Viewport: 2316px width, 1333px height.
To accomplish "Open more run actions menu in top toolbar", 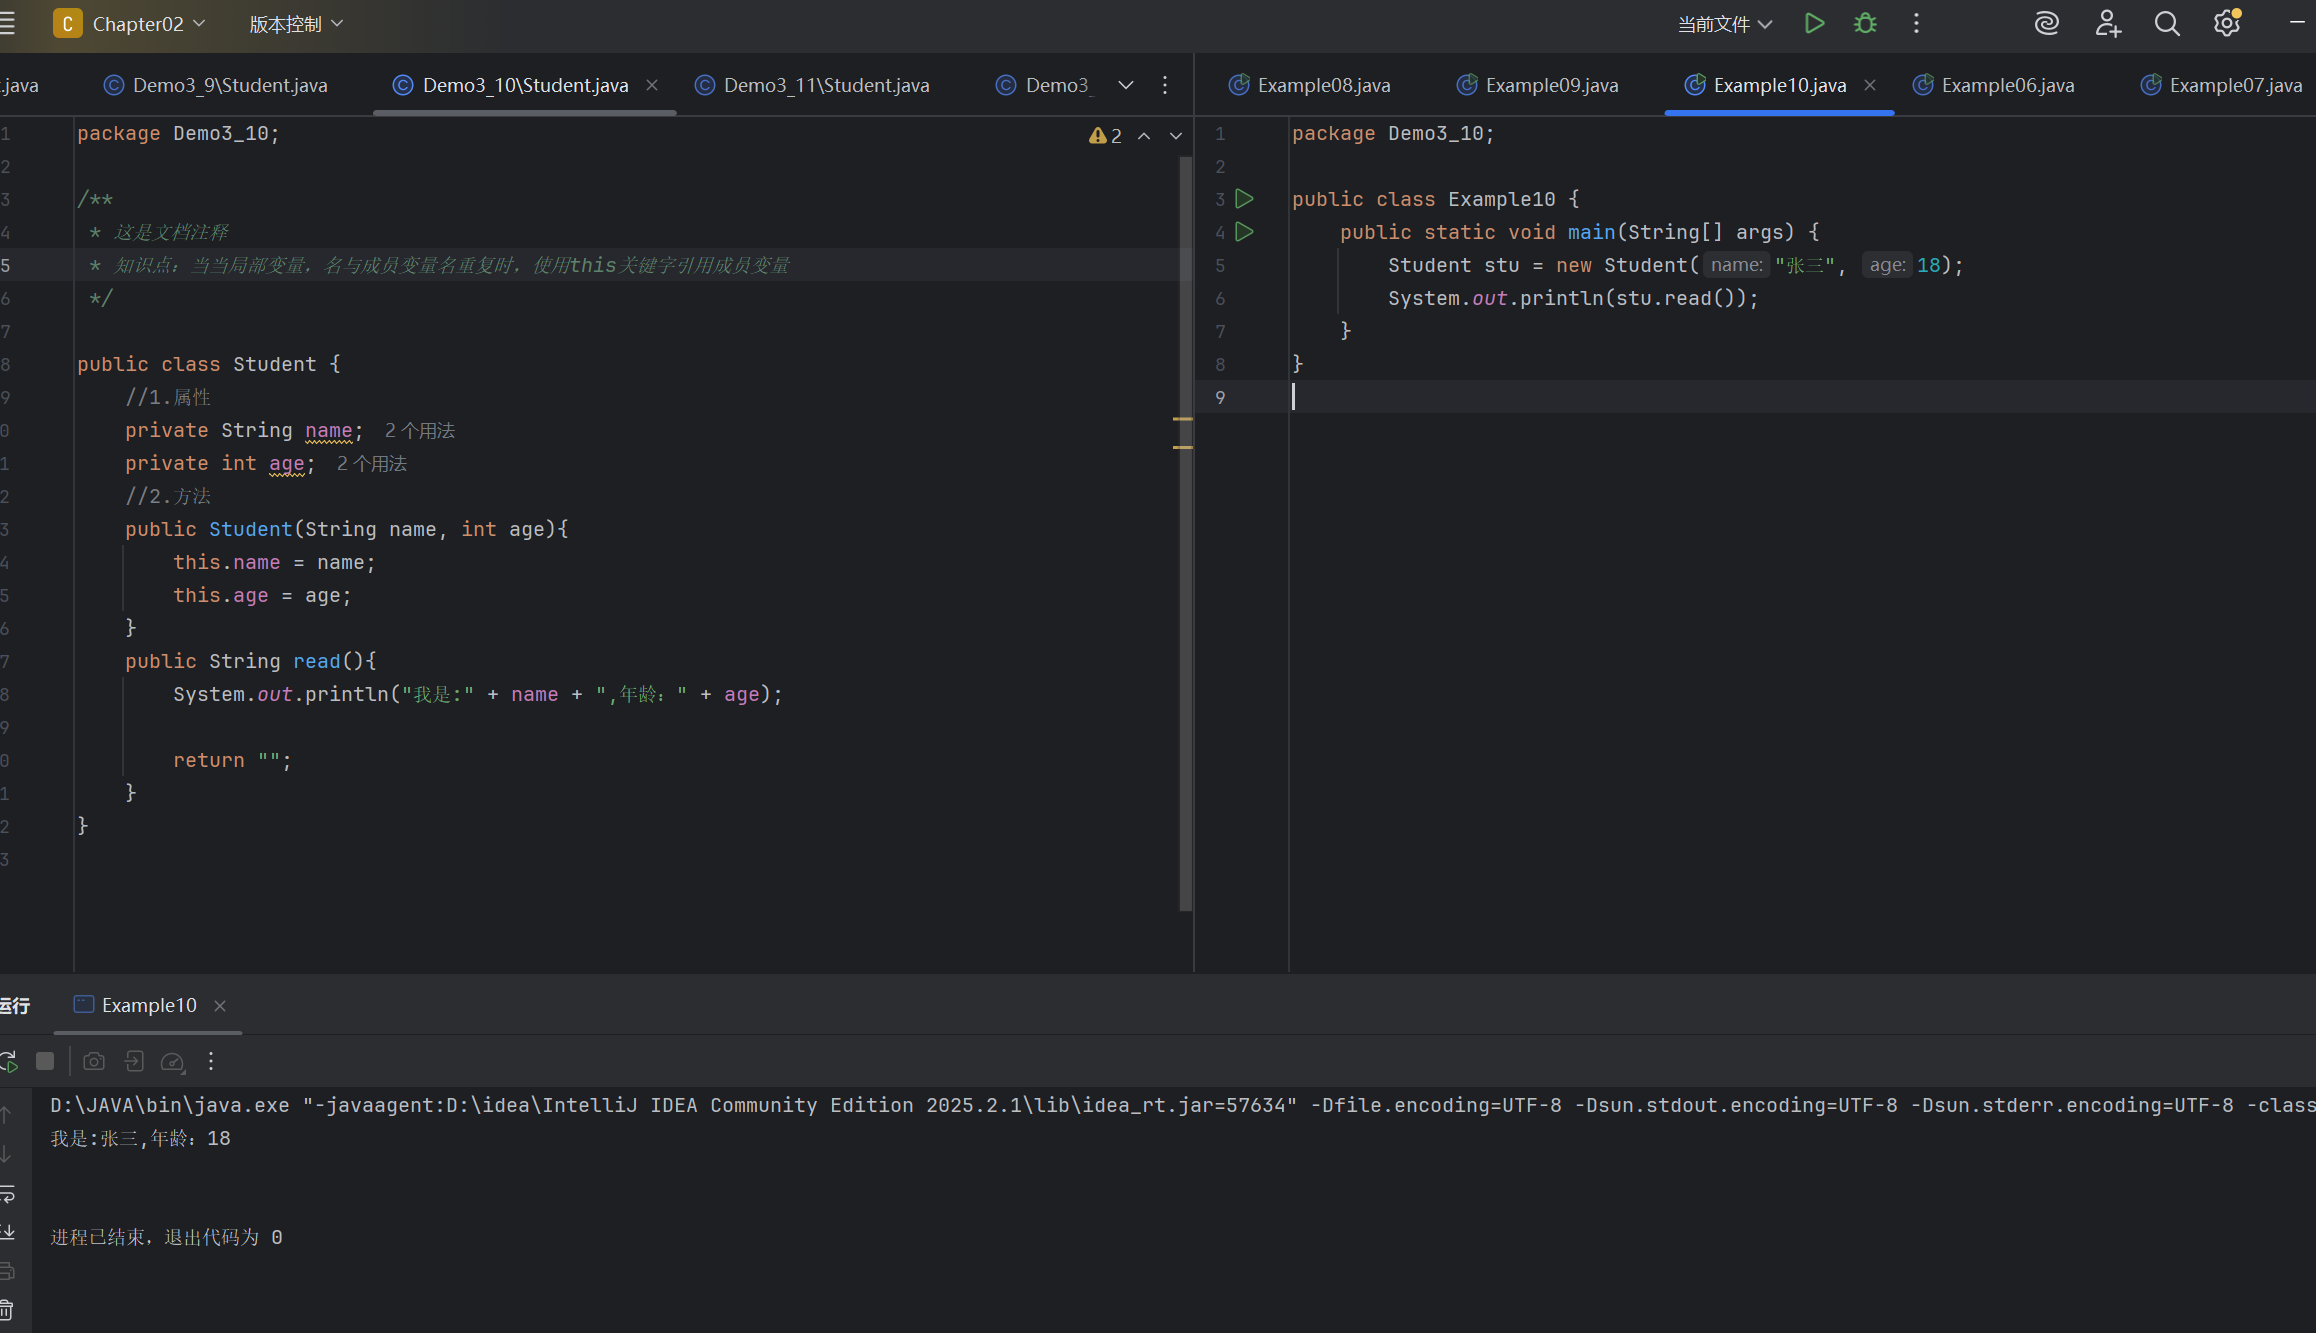I will pyautogui.click(x=1916, y=23).
